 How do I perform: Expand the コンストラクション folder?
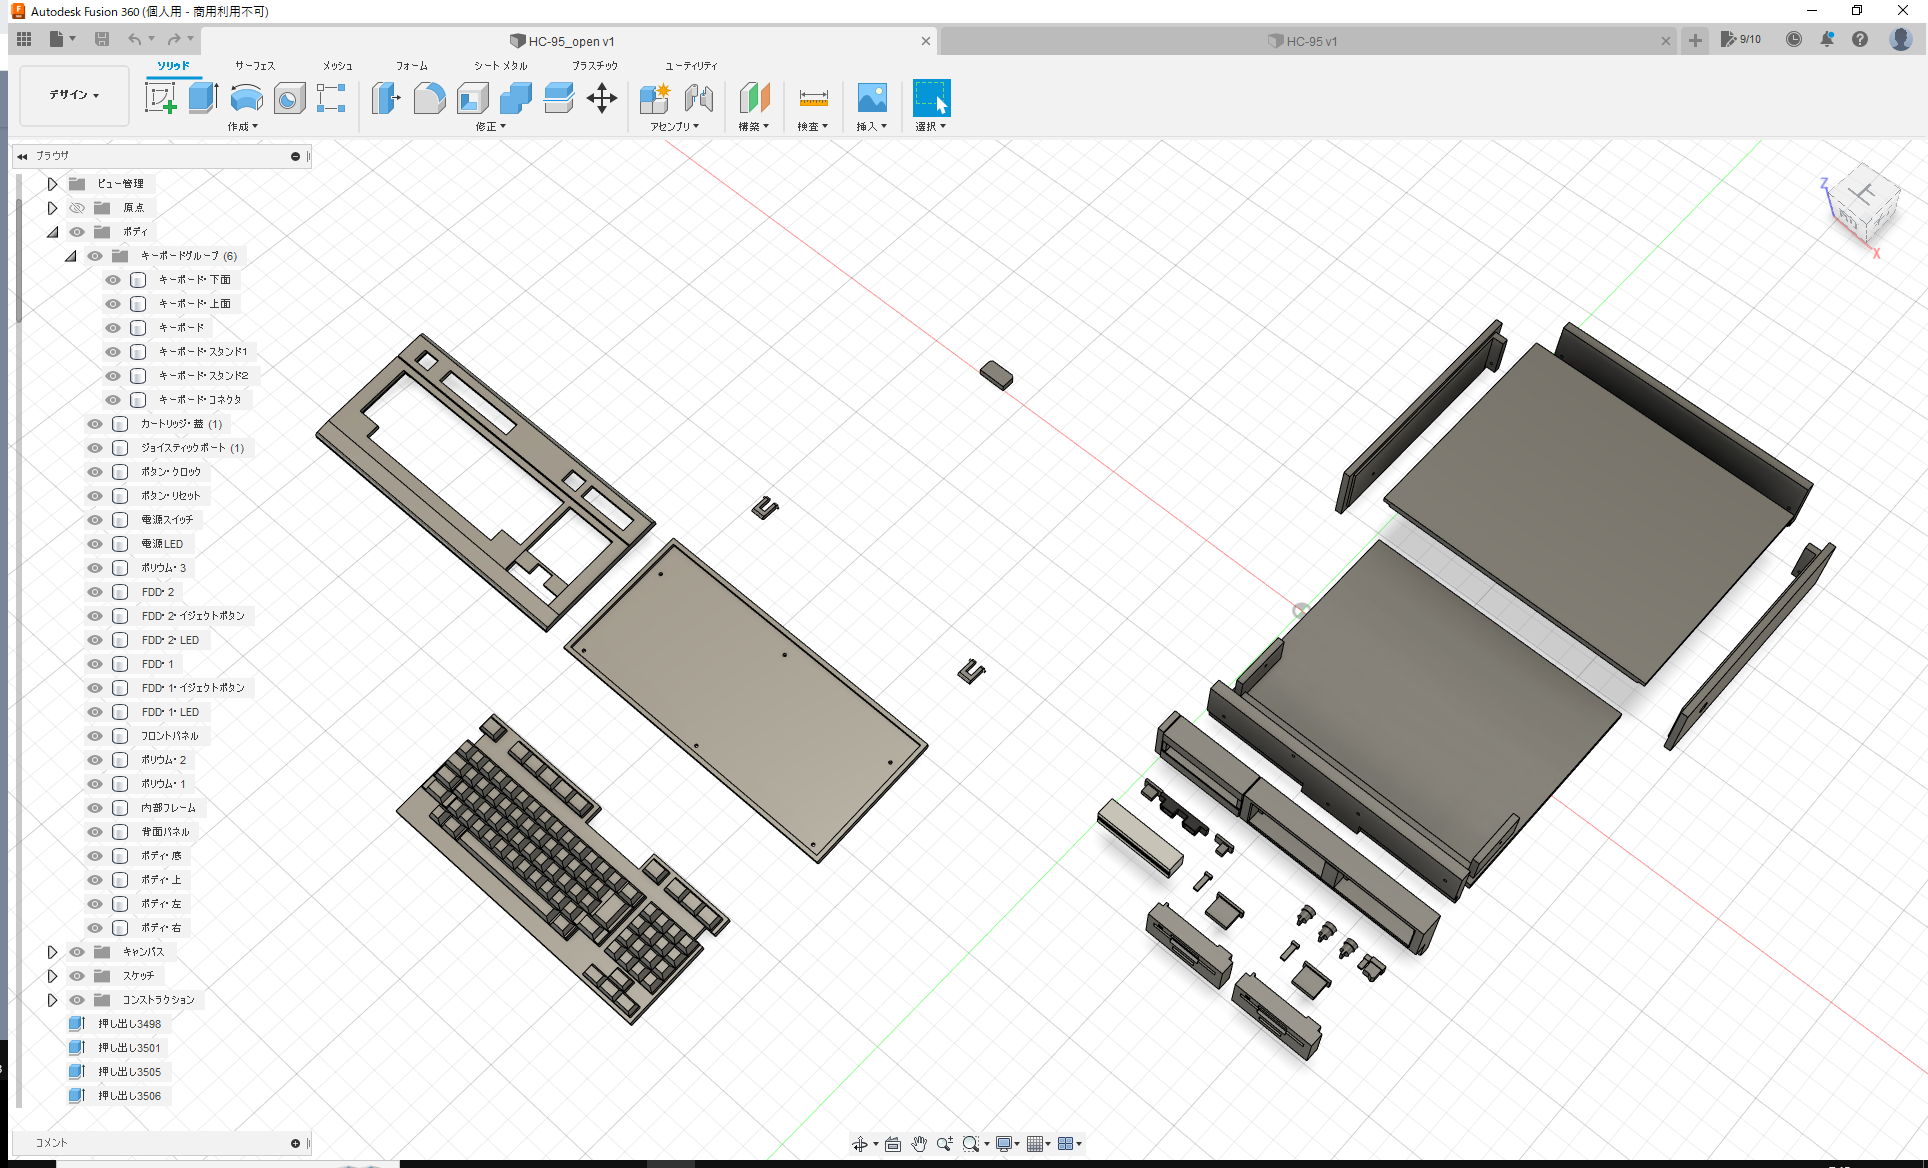[52, 999]
